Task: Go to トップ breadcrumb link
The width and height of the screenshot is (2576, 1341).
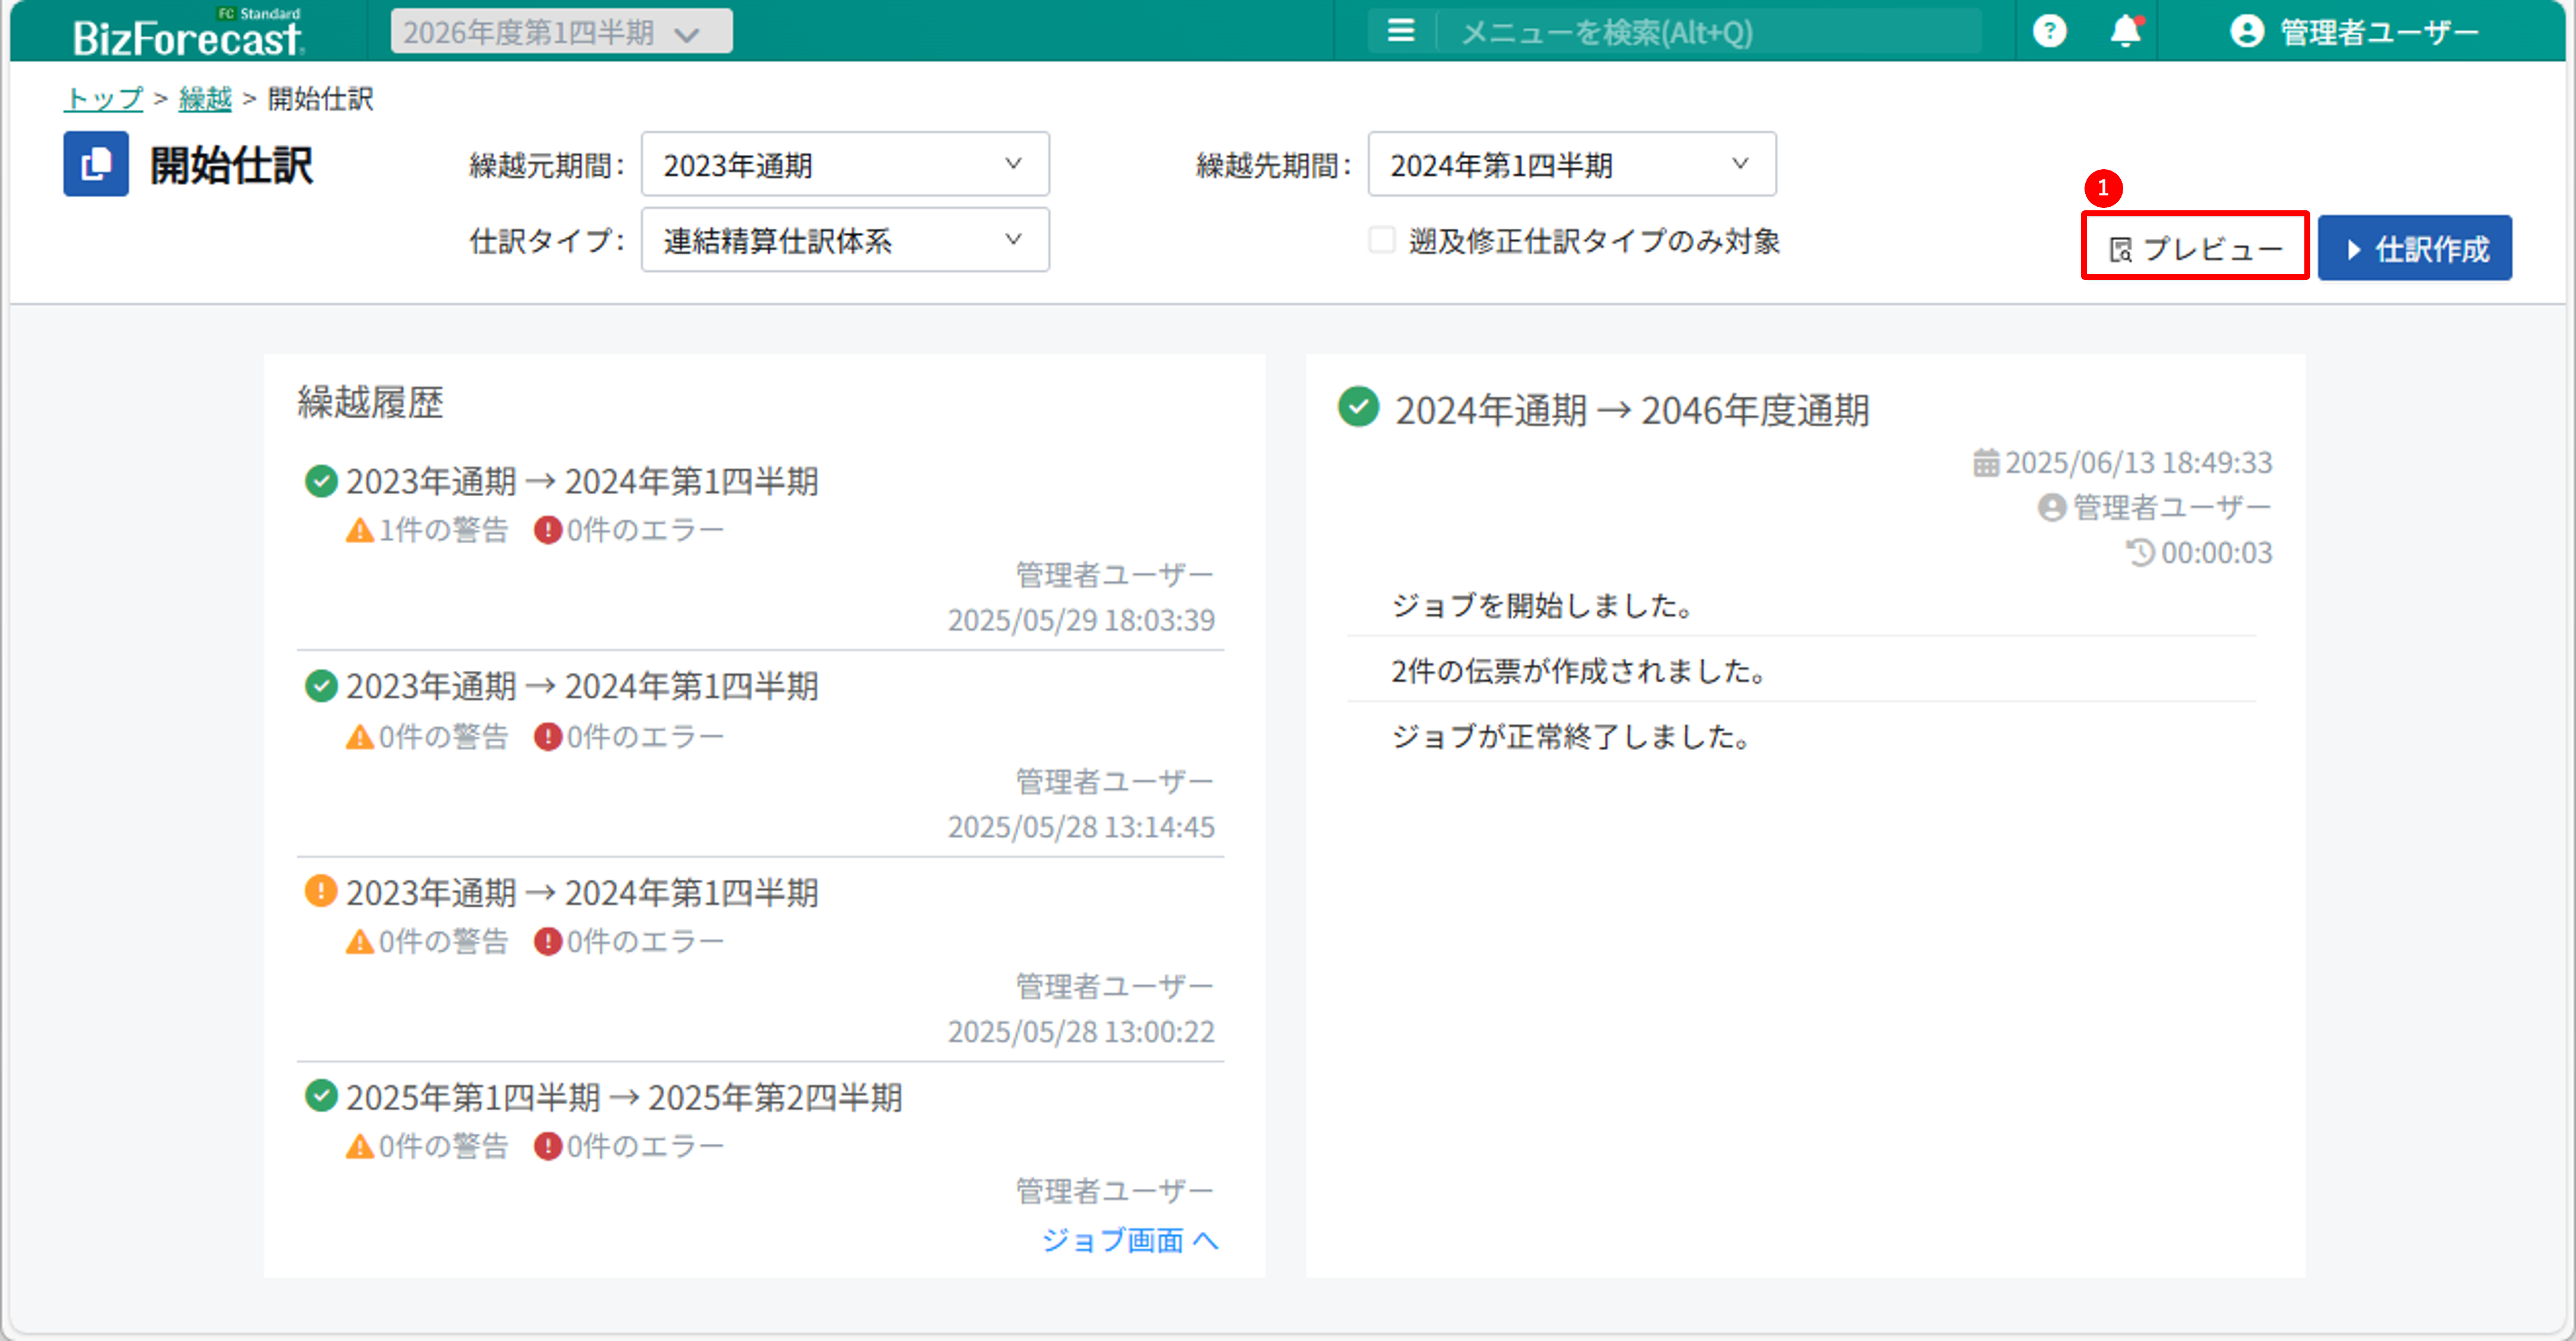Action: click(x=103, y=98)
